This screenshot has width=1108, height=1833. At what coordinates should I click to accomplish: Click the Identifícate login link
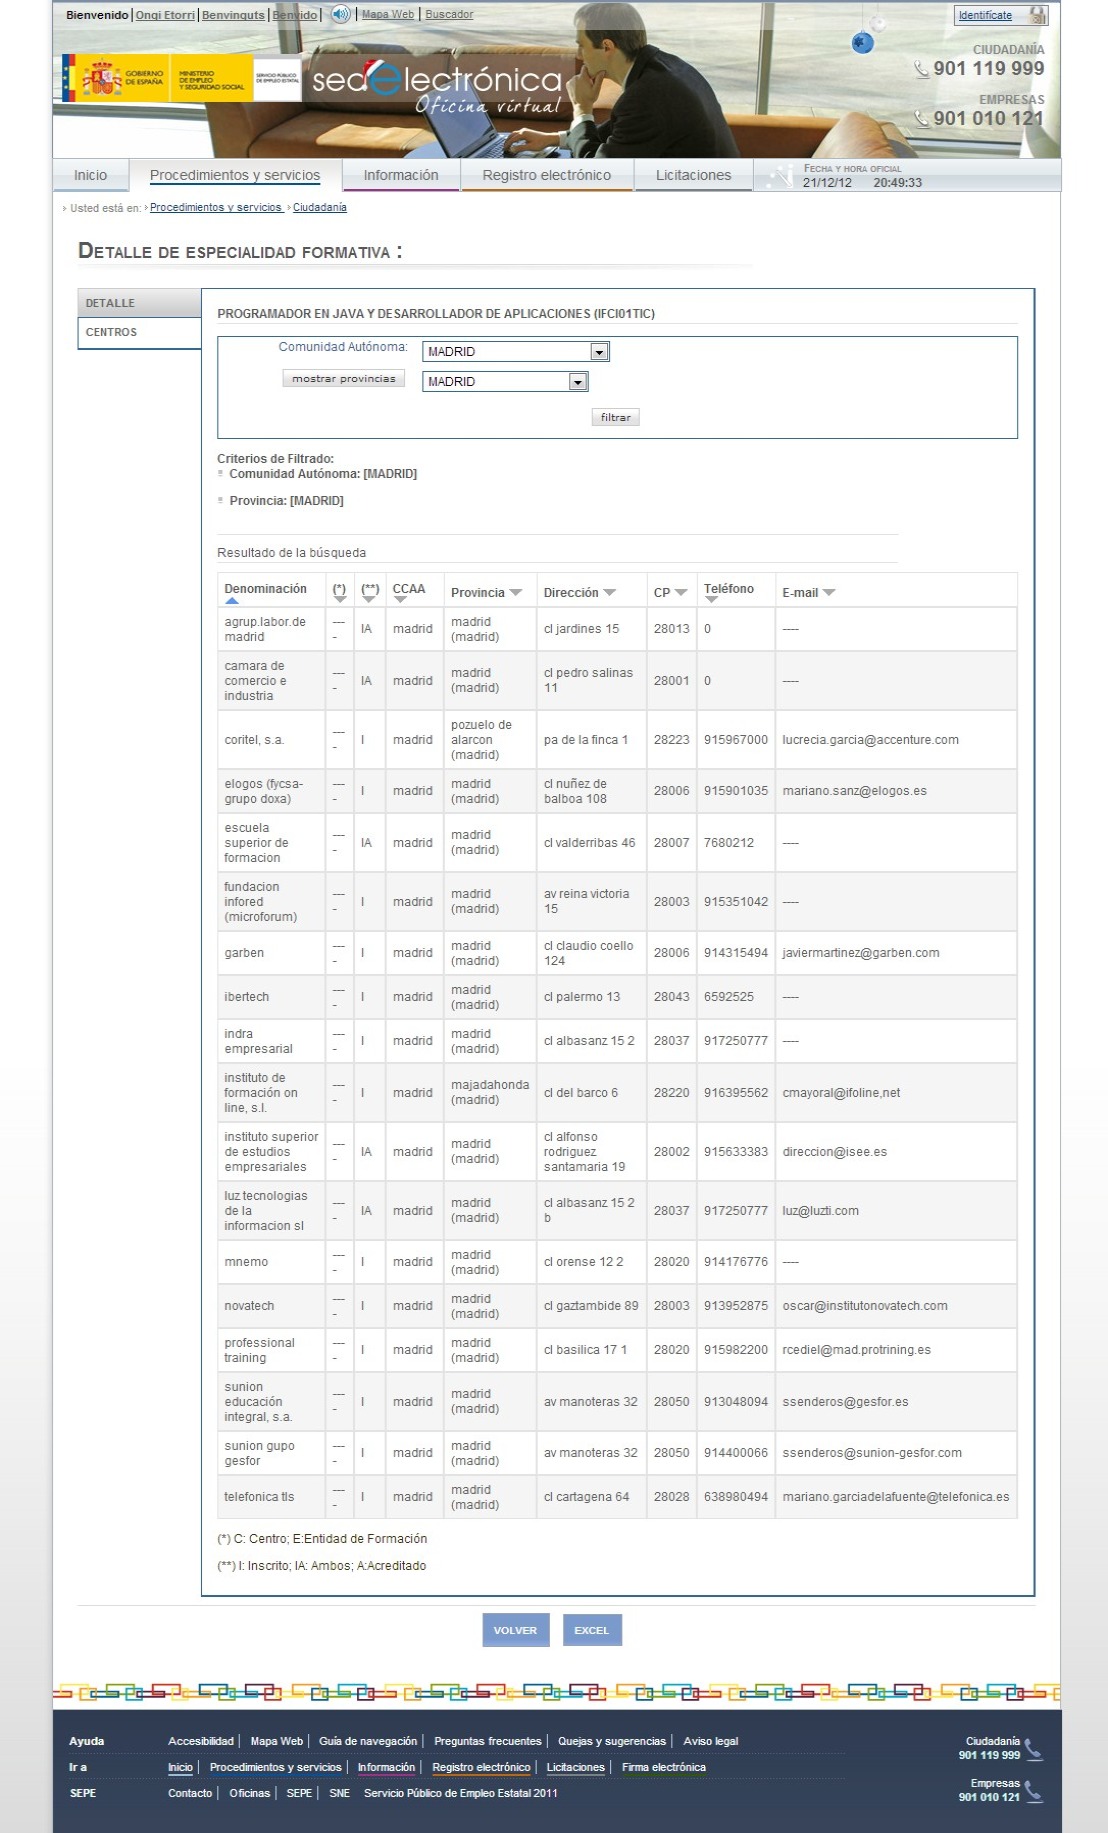pos(985,15)
